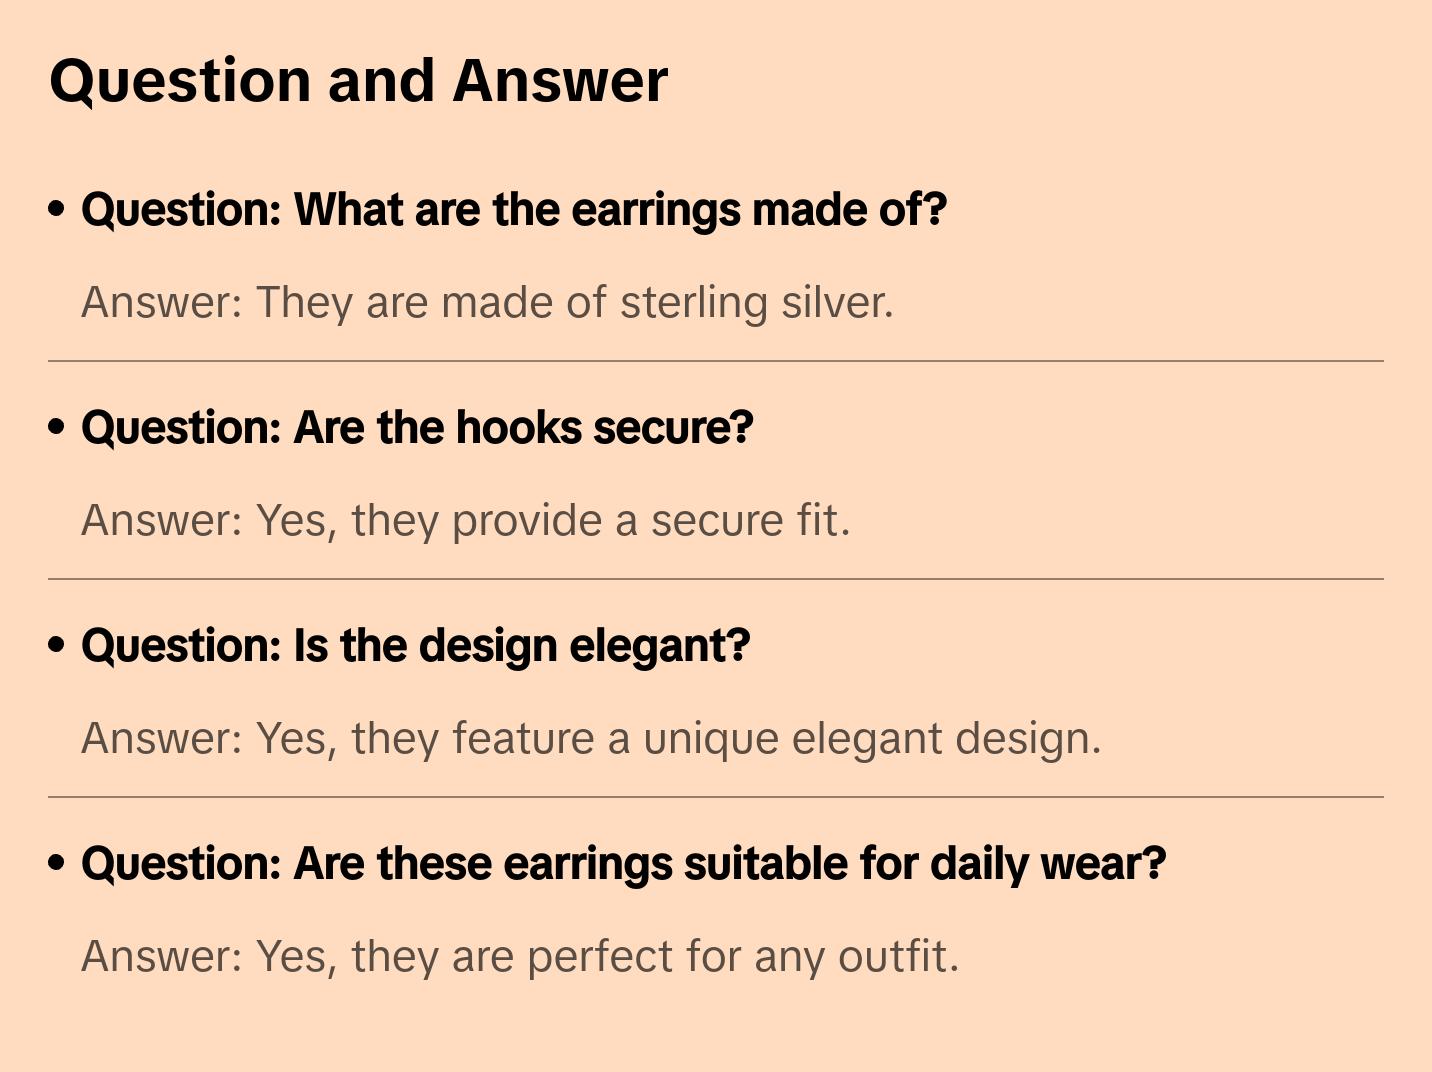1432x1072 pixels.
Task: Click the word "Question:" before the design elegant question
Action: 181,646
